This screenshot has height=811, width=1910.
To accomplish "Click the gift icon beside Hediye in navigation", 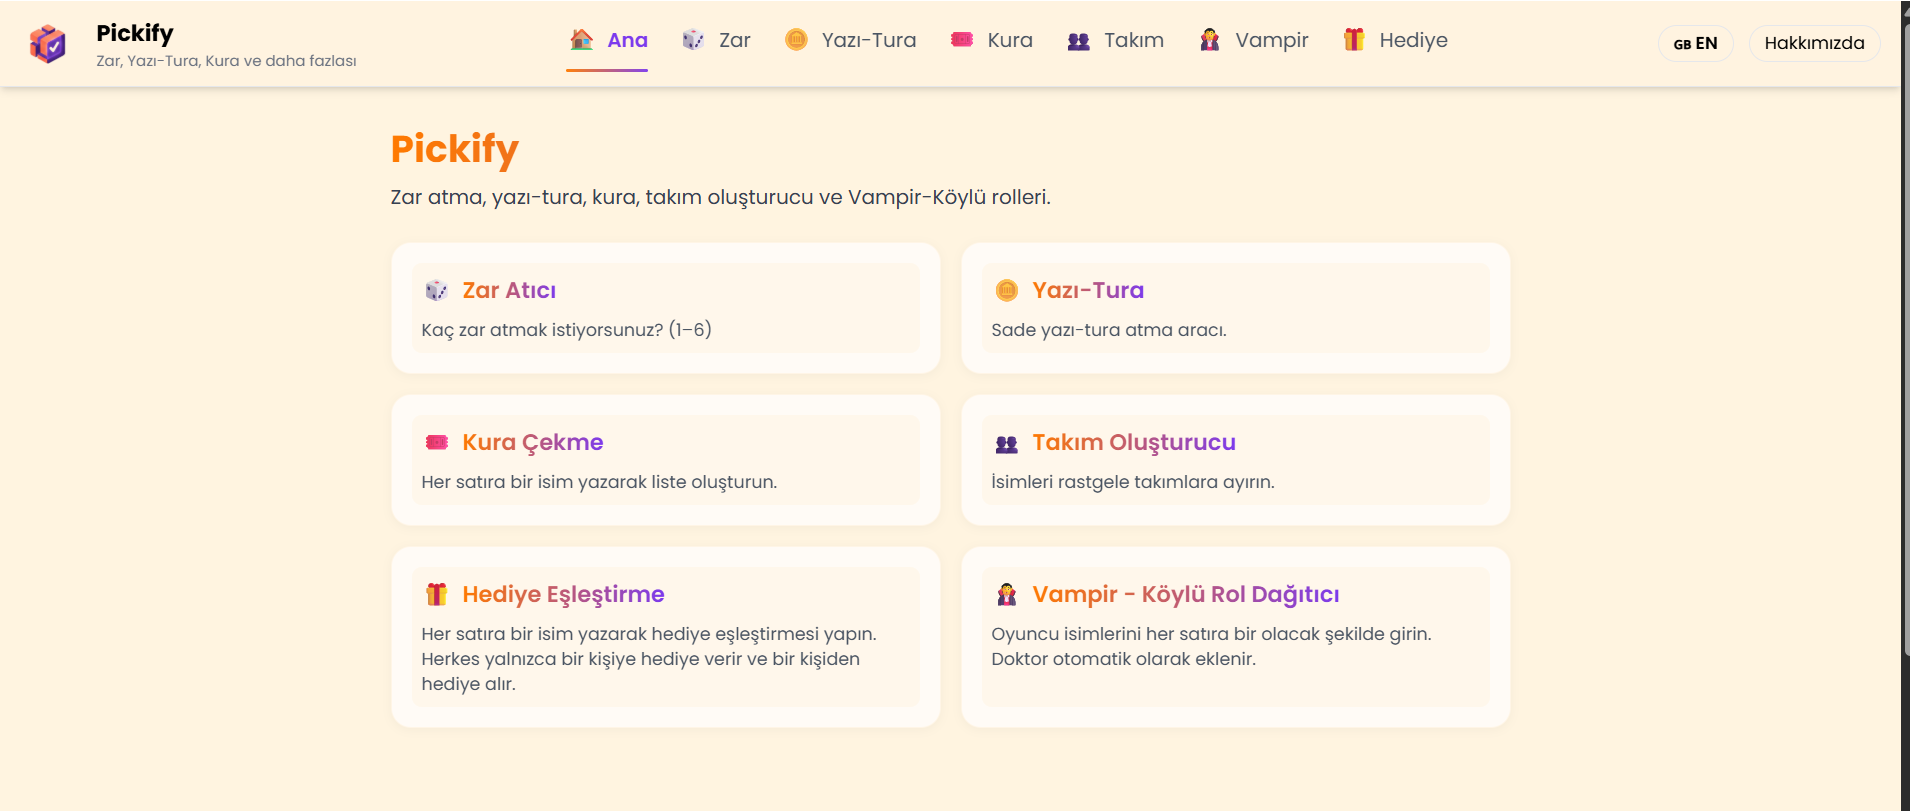I will [1354, 40].
